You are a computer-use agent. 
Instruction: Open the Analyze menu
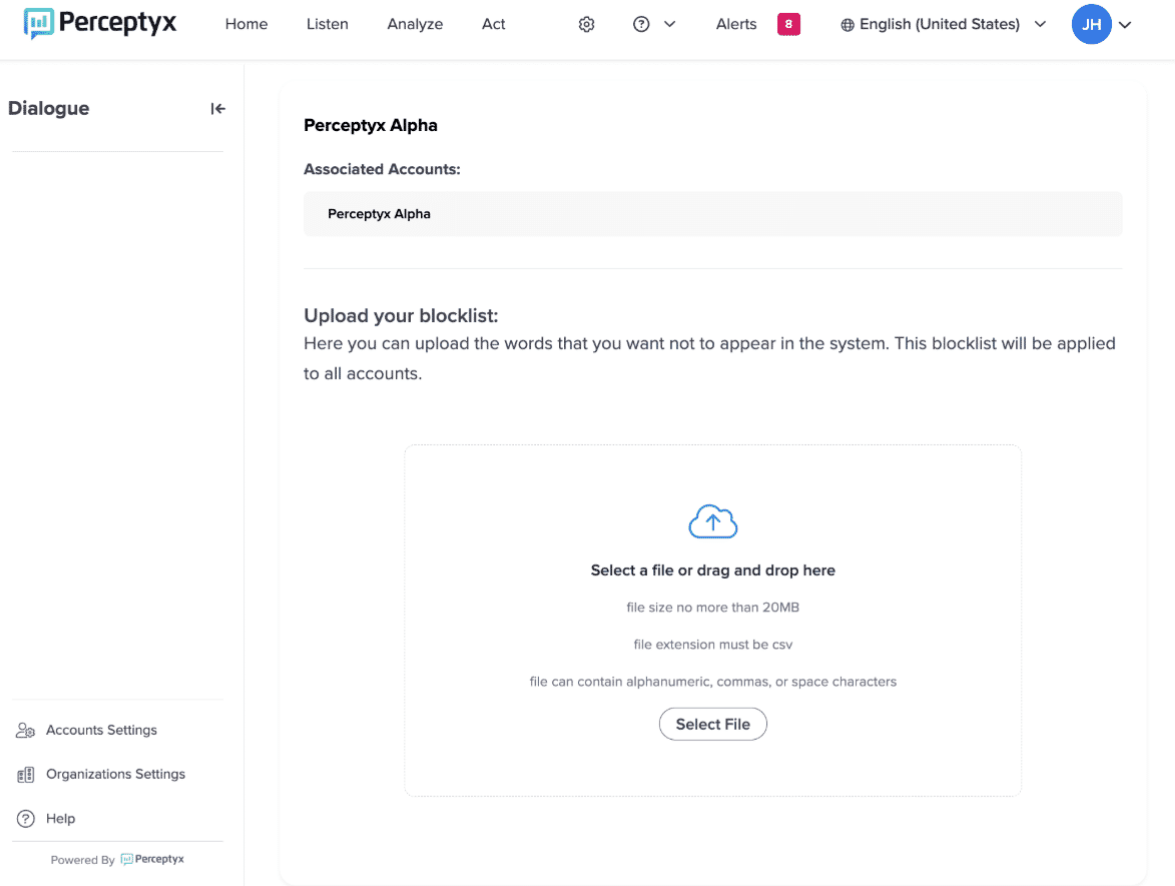click(415, 24)
